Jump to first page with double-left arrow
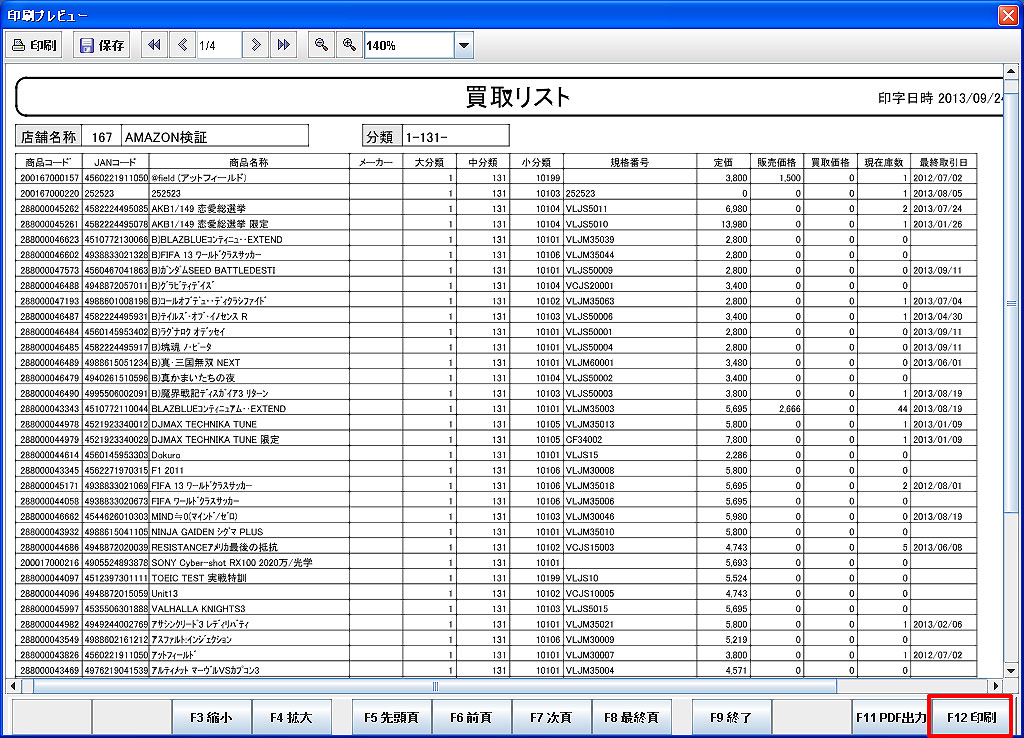Image resolution: width=1024 pixels, height=738 pixels. click(x=155, y=45)
